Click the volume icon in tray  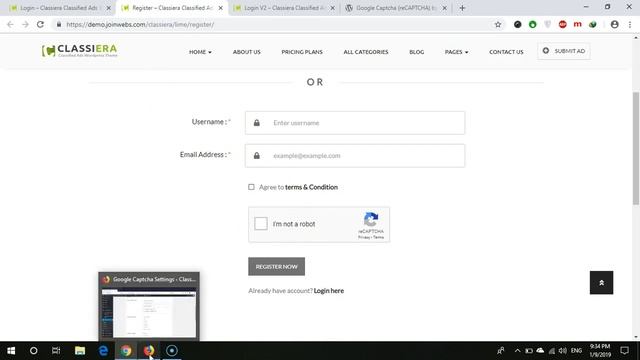(563, 351)
